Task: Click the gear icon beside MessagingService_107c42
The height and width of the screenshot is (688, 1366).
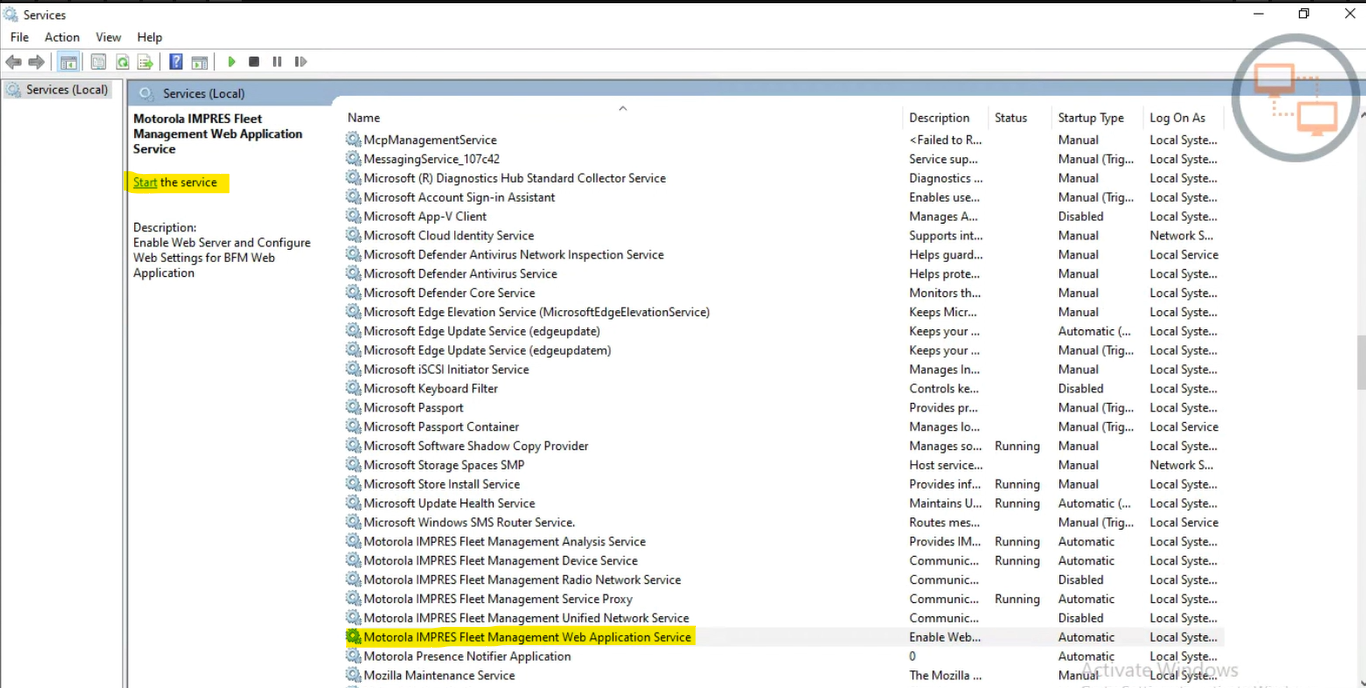Action: tap(353, 159)
